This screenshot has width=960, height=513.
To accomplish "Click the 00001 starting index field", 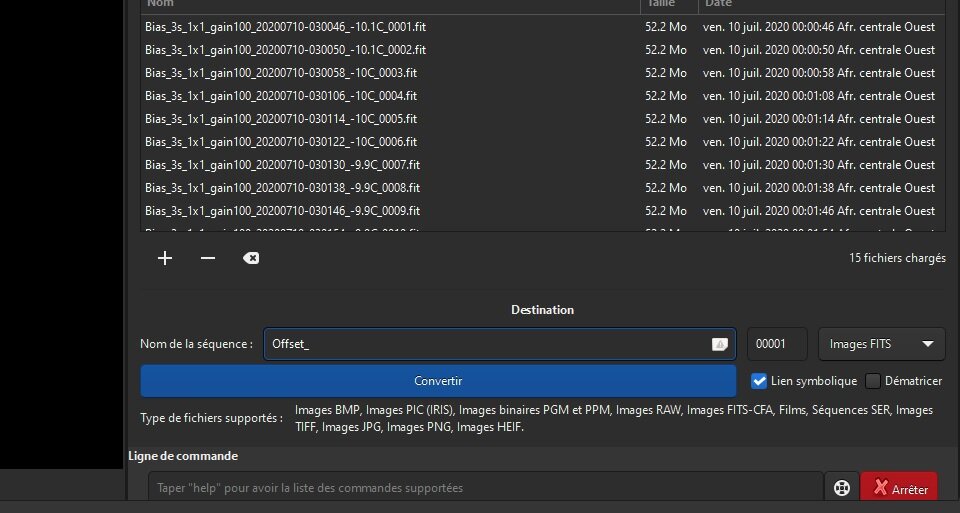I will click(x=777, y=344).
